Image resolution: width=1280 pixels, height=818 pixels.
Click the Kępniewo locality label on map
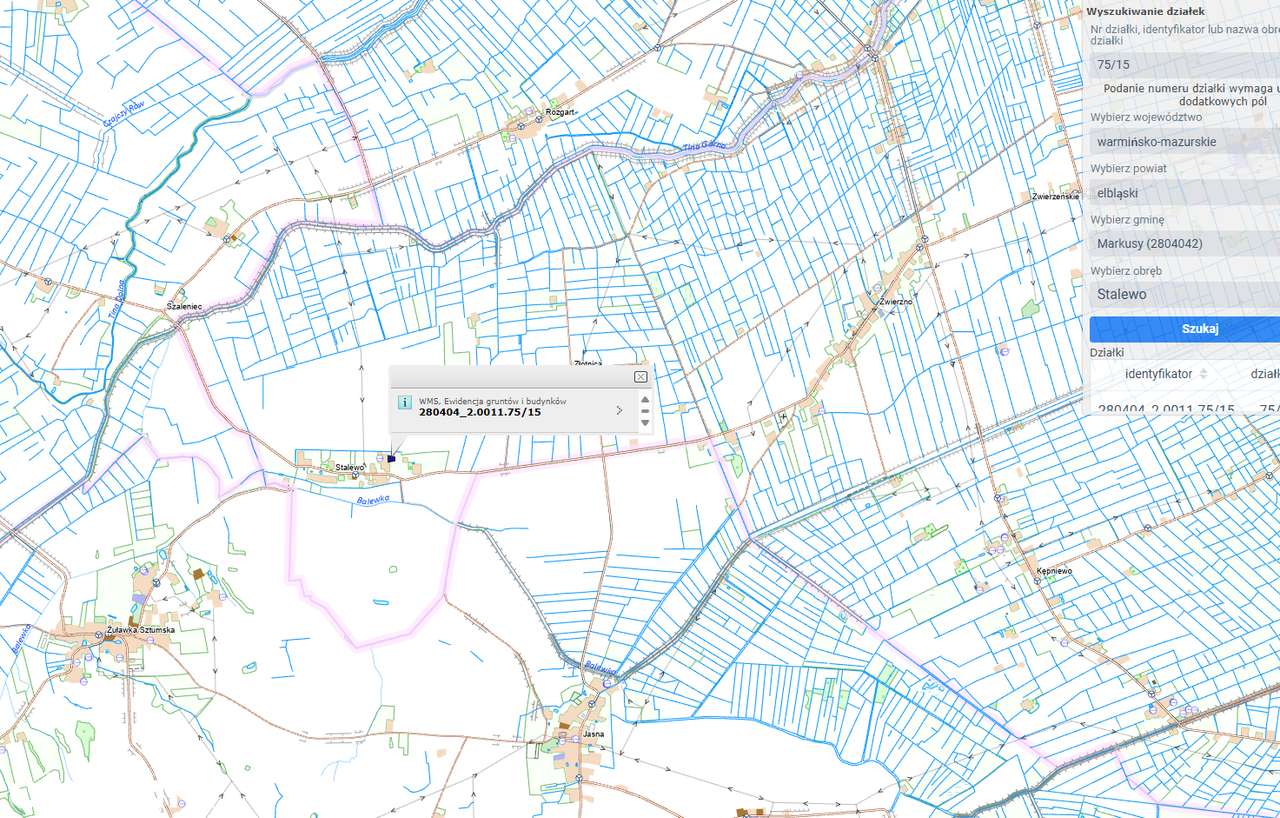(1055, 570)
